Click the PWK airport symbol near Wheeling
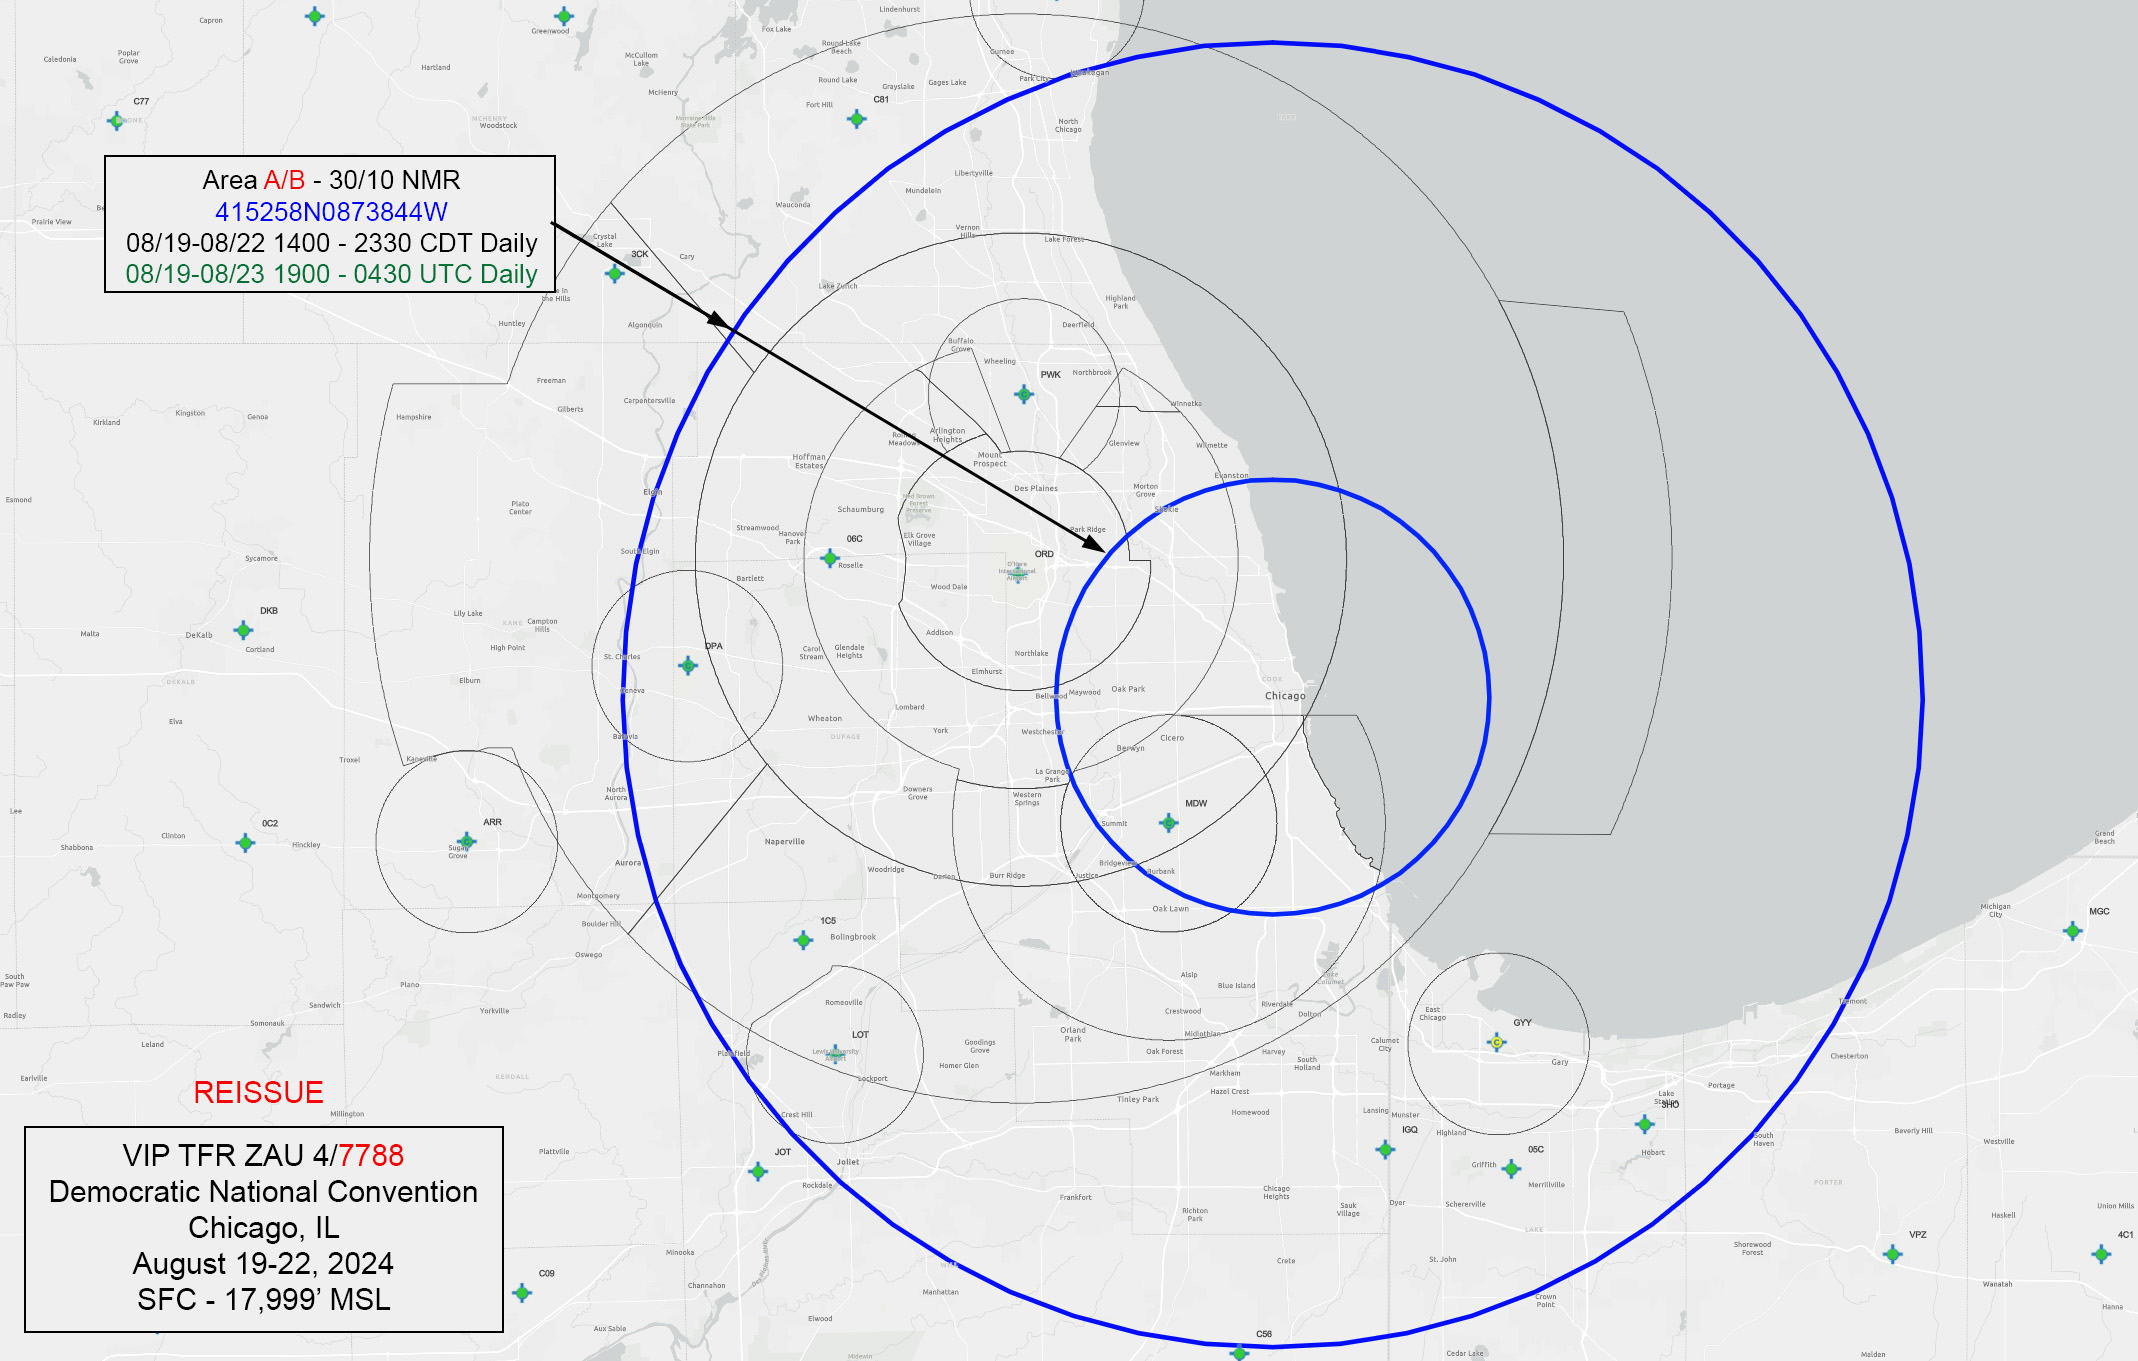 [1022, 394]
